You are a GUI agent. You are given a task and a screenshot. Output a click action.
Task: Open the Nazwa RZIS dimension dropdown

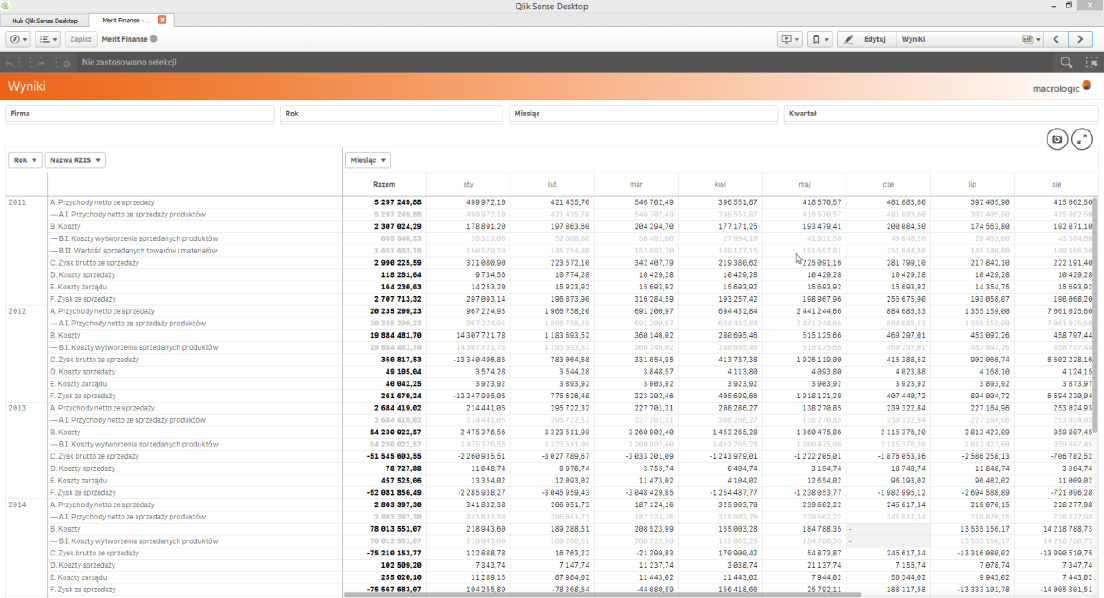click(75, 160)
